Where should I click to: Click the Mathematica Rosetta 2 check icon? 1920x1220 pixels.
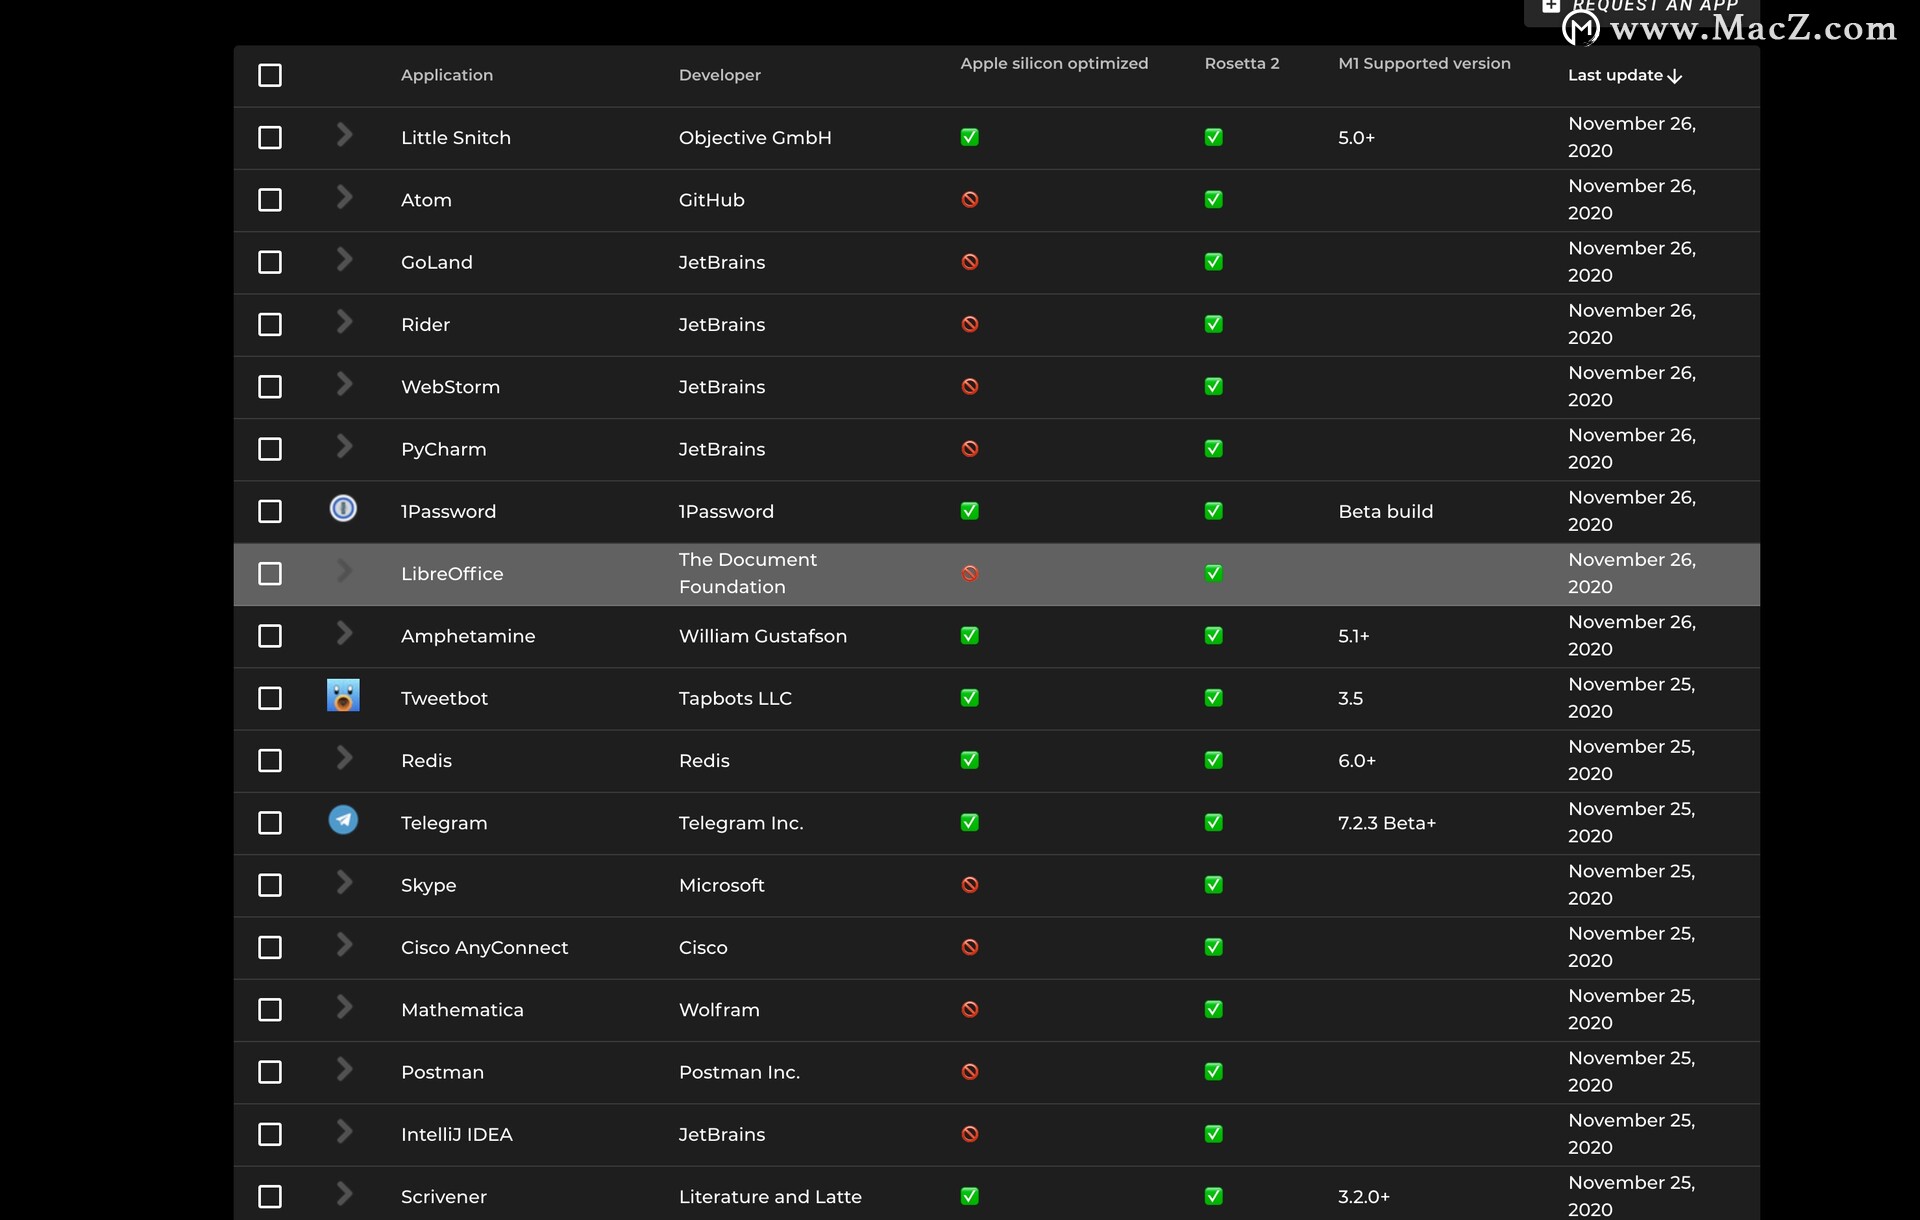[1213, 1010]
